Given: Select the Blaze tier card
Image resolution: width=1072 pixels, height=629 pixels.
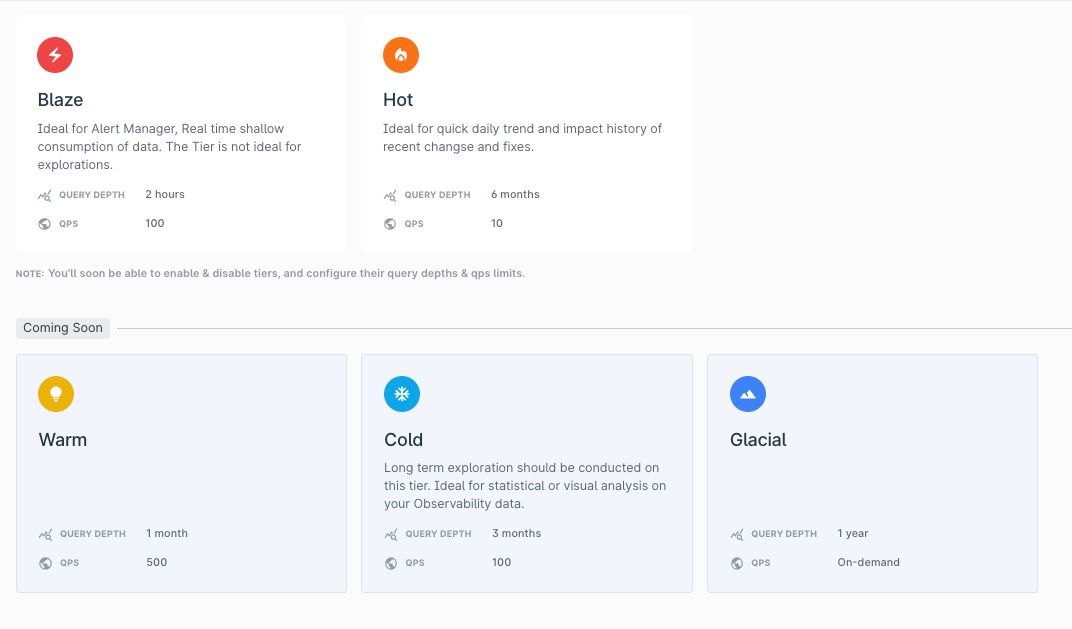Looking at the screenshot, I should click(181, 133).
